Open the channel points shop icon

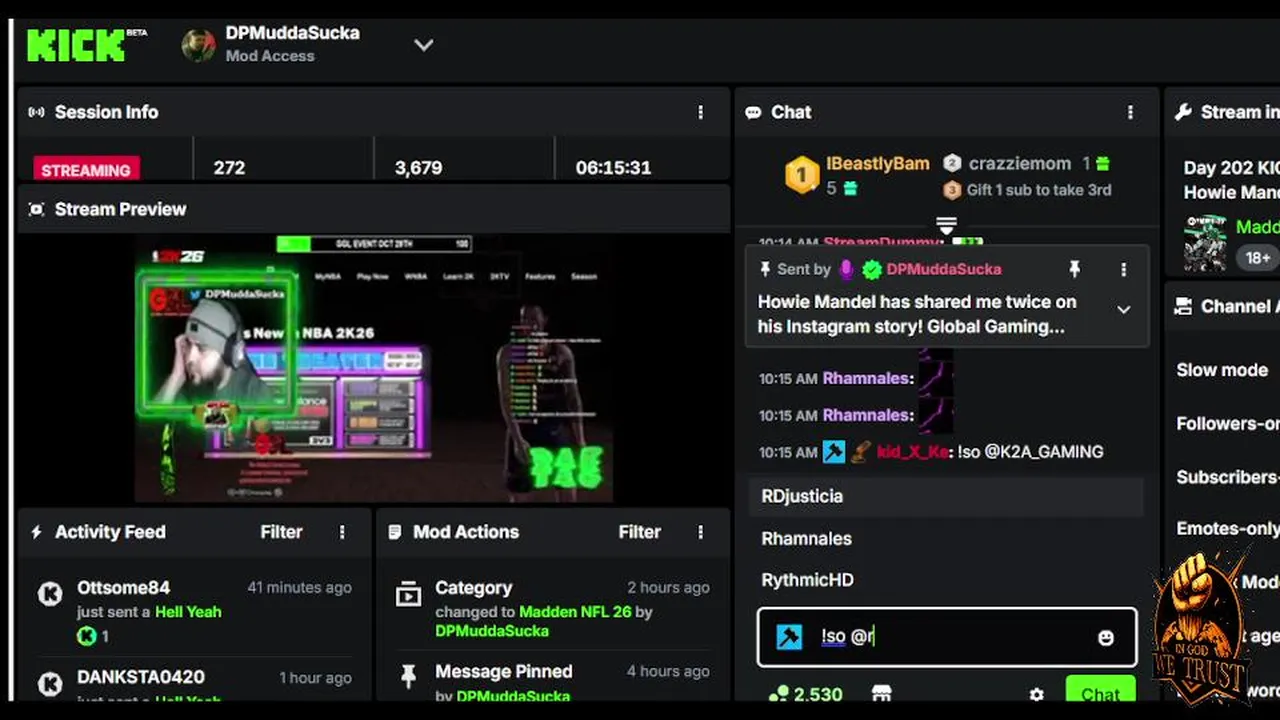[x=881, y=694]
